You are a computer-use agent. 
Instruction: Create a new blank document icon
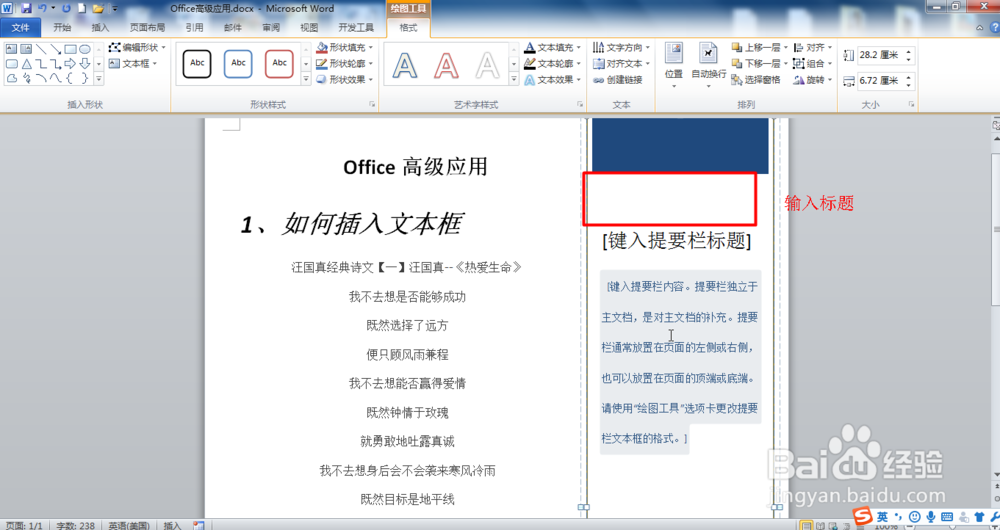(x=82, y=8)
